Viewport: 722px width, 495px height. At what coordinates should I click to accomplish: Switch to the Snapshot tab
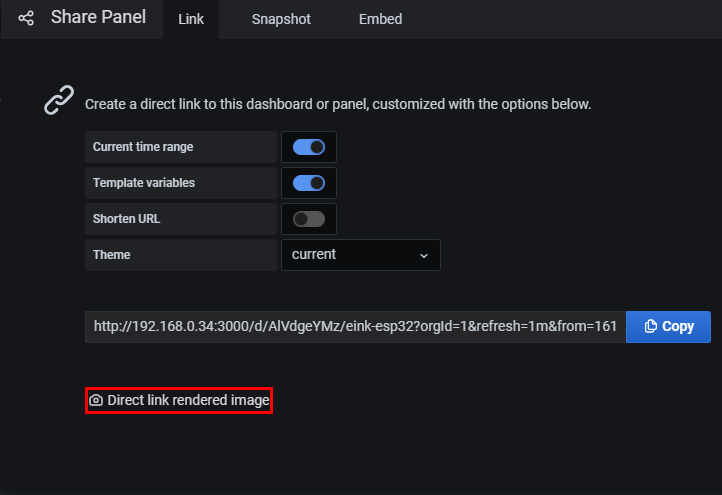click(281, 19)
